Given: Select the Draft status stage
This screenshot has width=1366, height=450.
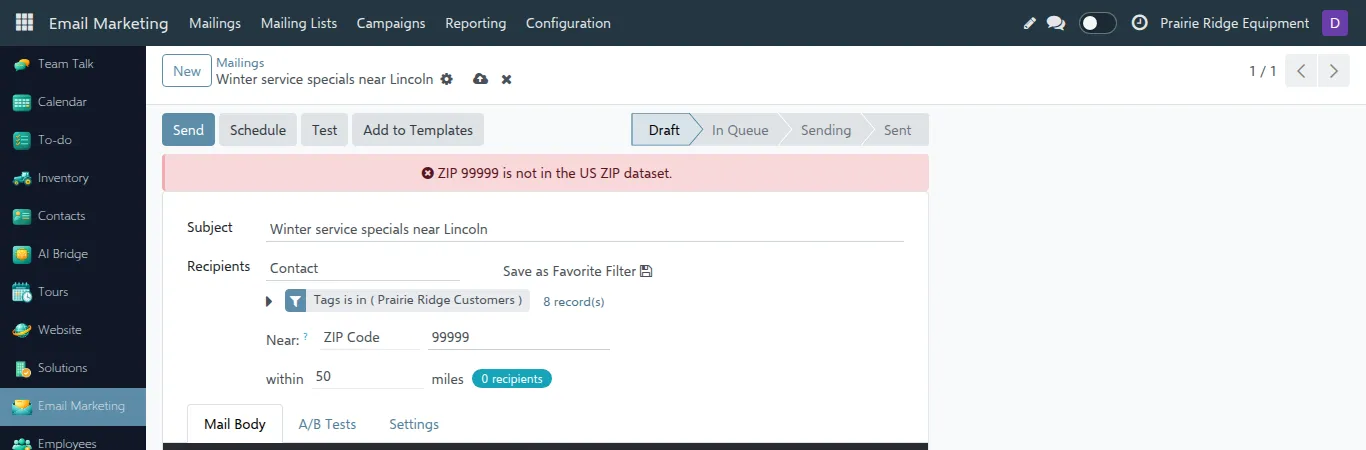Looking at the screenshot, I should (663, 130).
